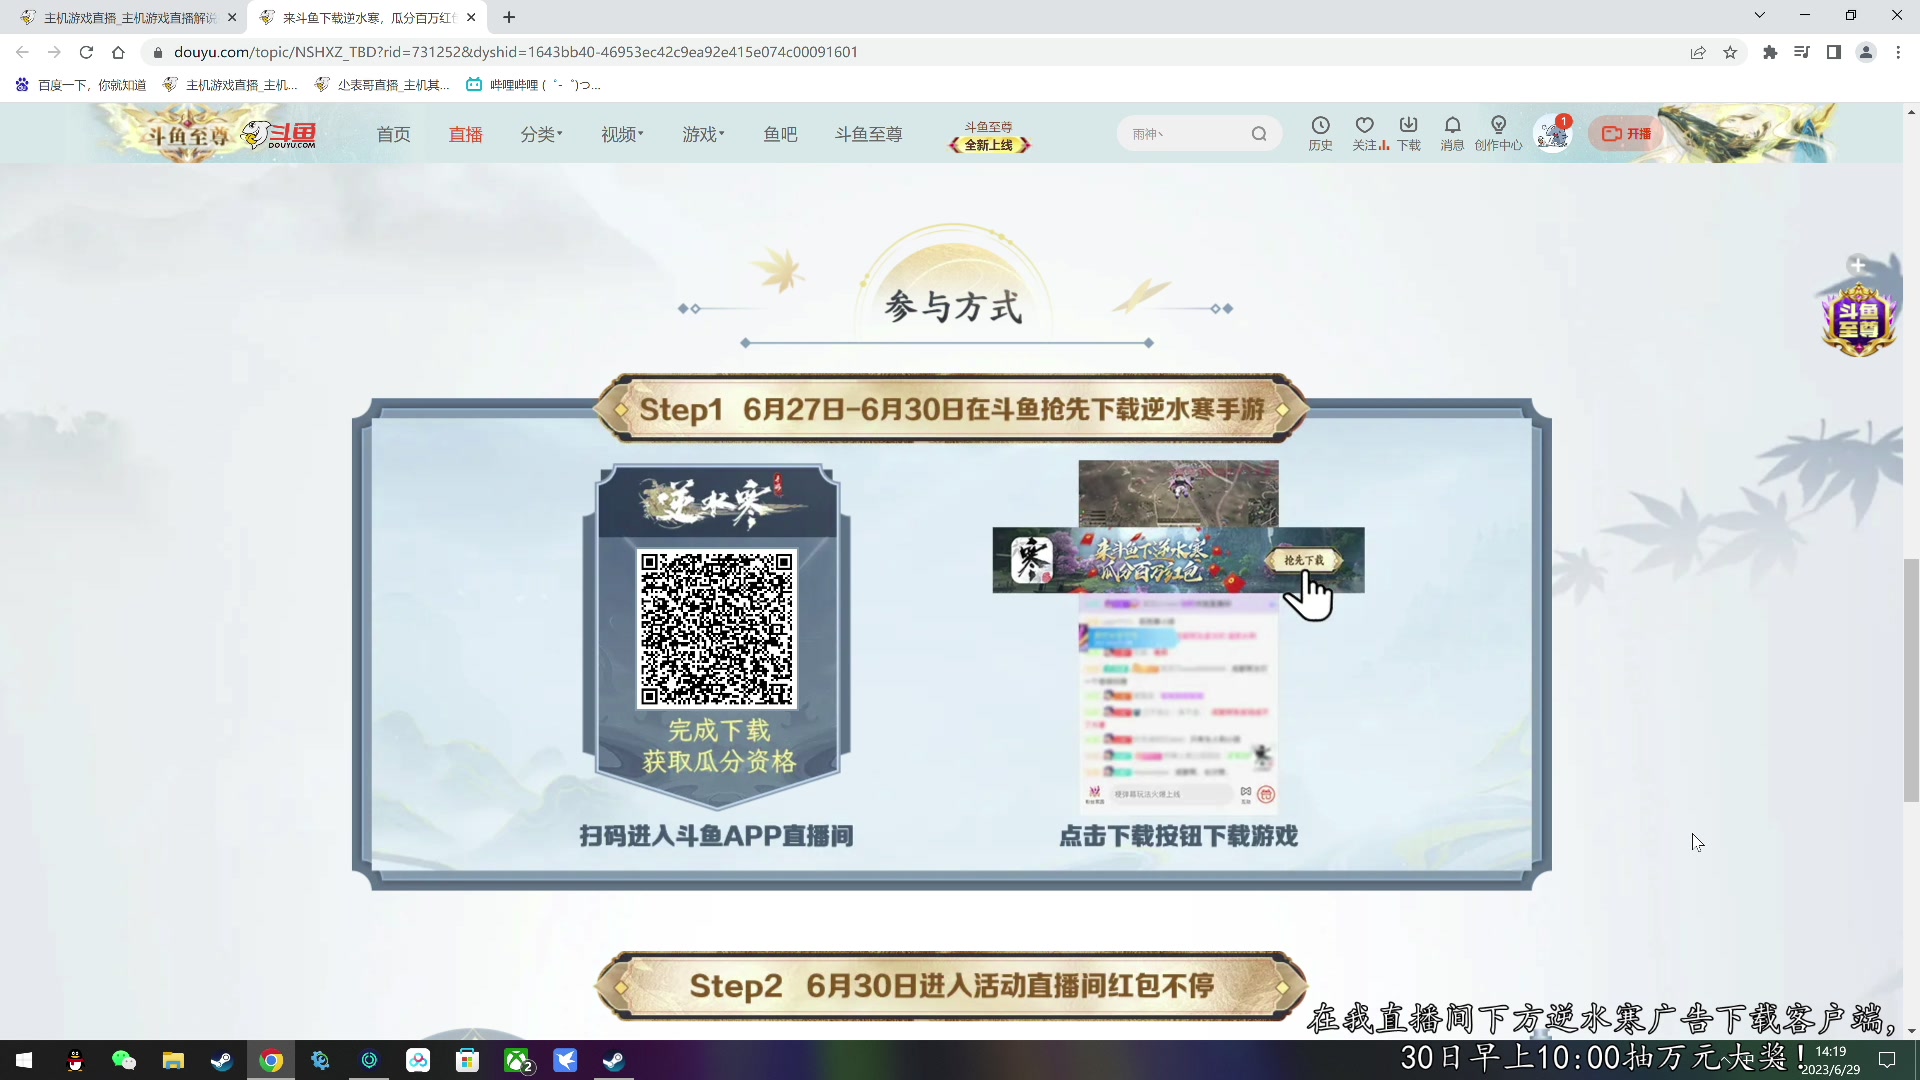
Task: Open the media control icon in the toolbar
Action: (x=1802, y=52)
